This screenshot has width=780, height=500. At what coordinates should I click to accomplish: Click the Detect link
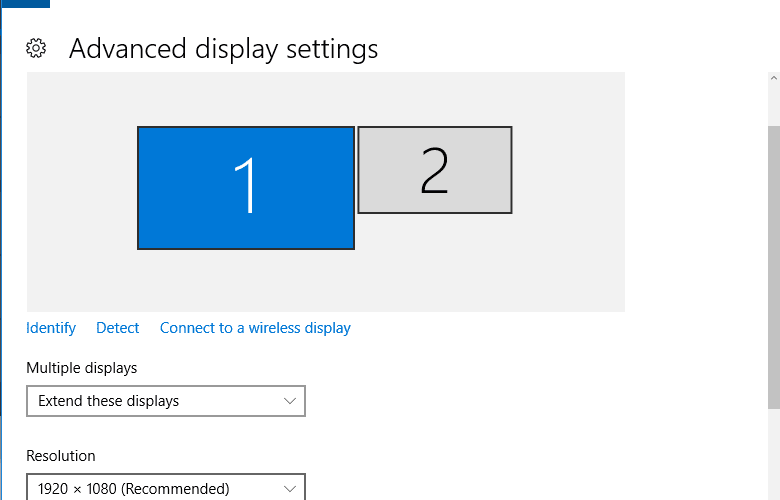click(x=117, y=328)
